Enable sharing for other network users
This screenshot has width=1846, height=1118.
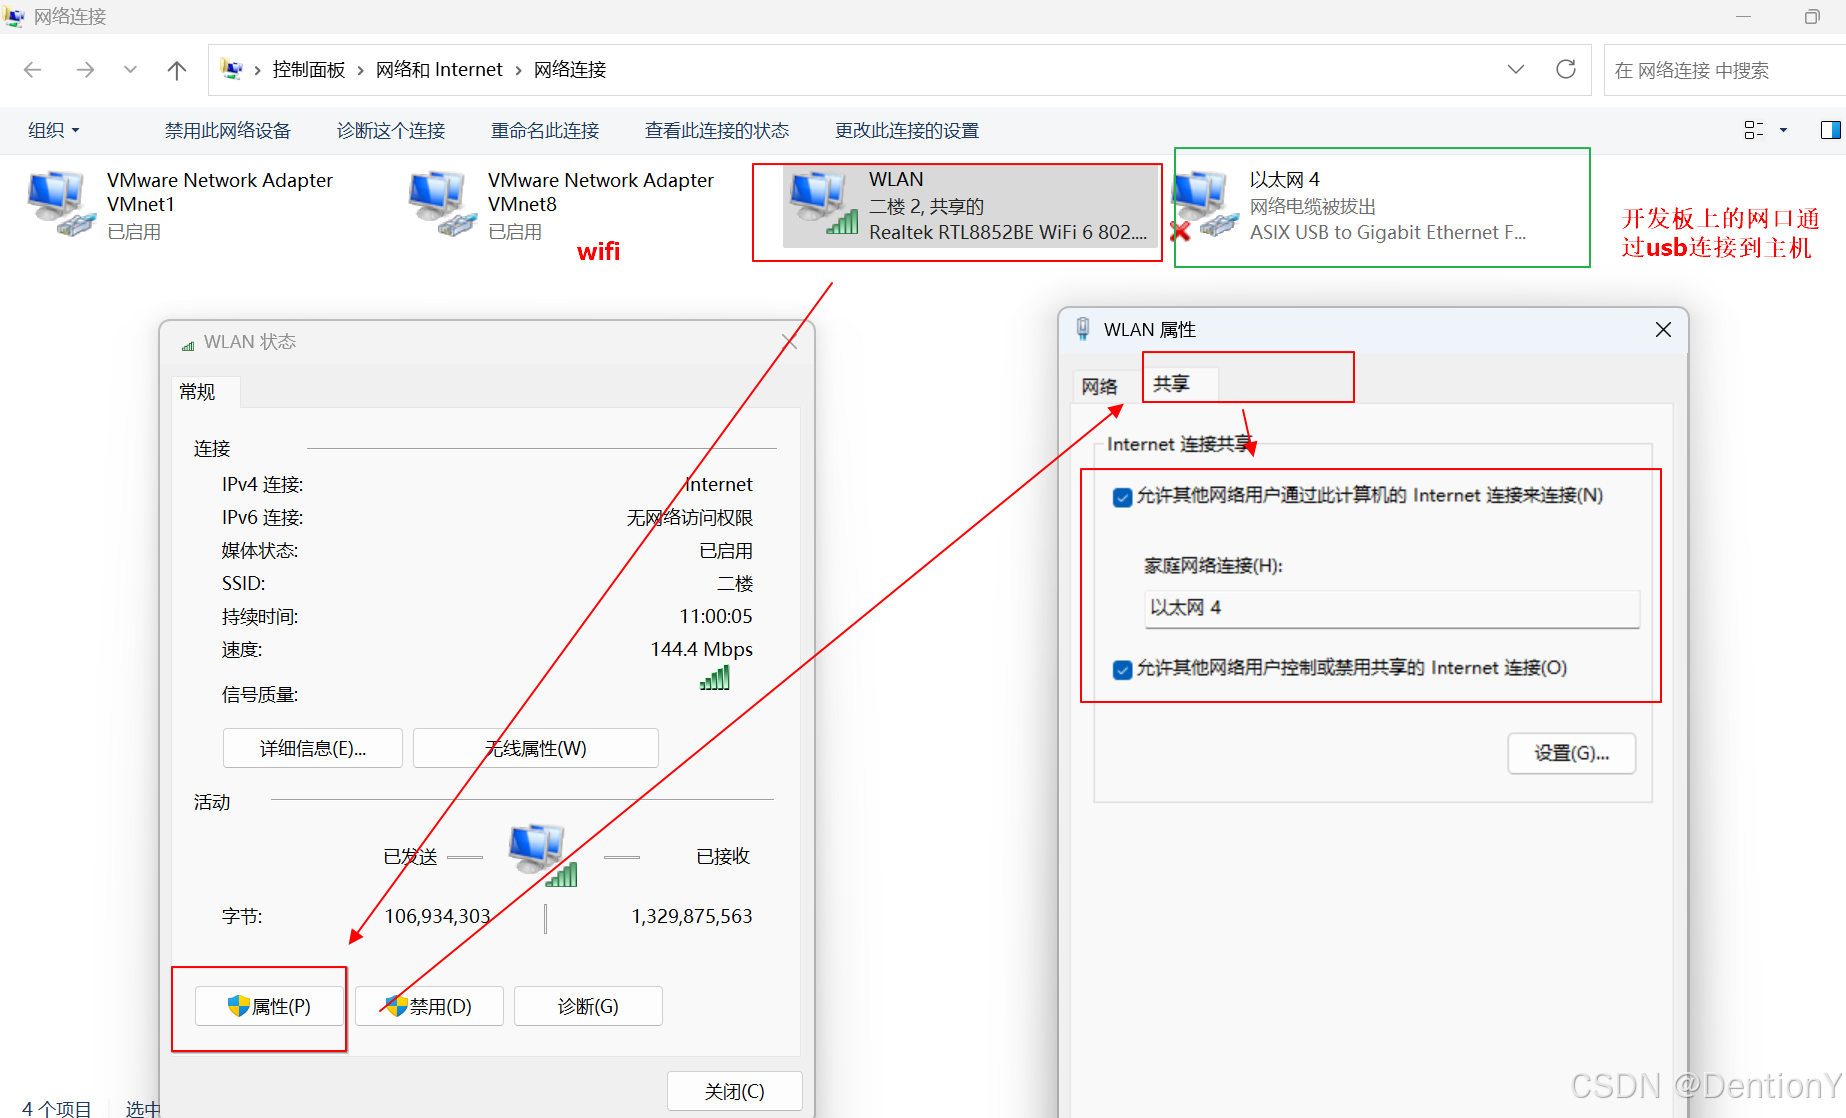click(1122, 496)
